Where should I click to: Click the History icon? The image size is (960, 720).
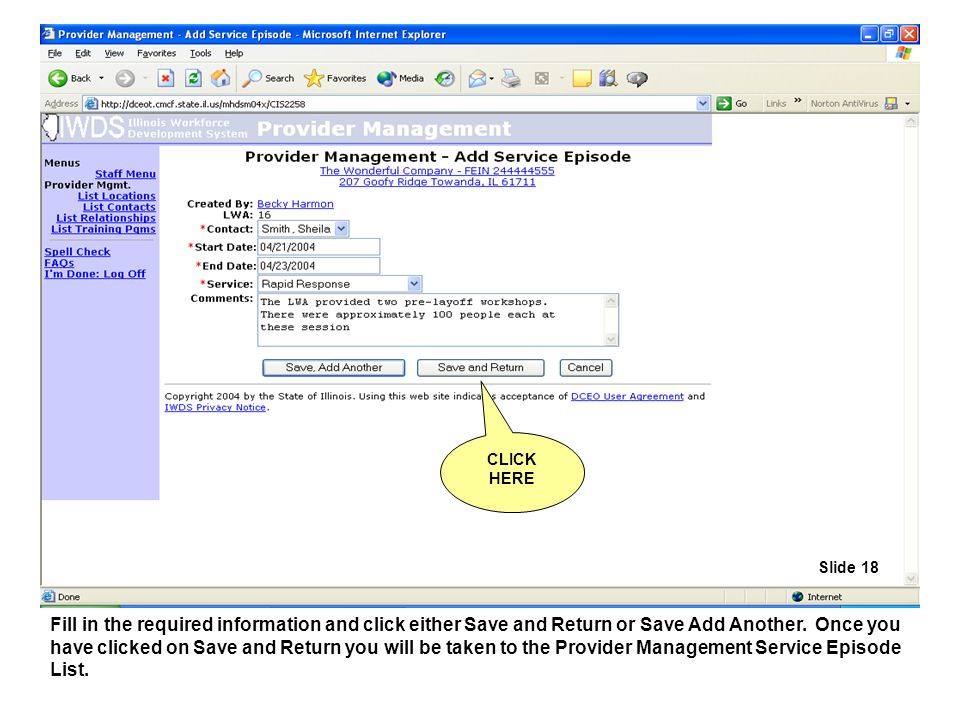[445, 78]
